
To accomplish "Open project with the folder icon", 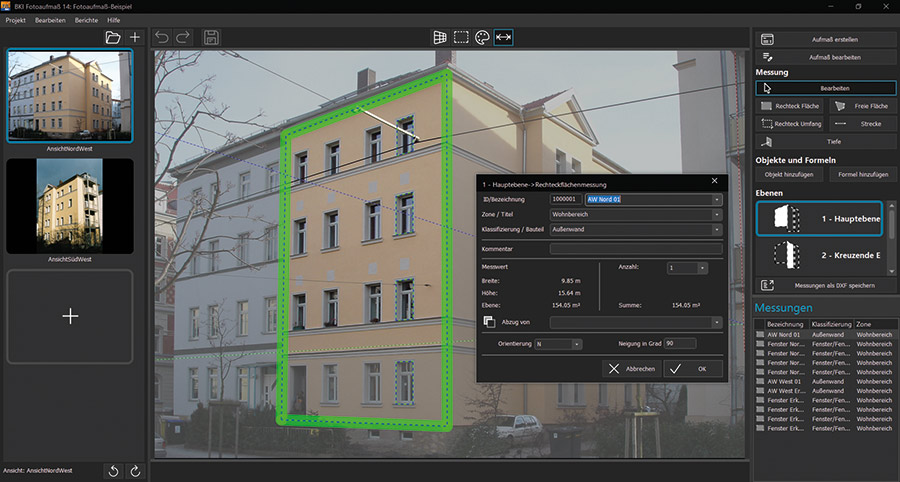I will click(113, 38).
